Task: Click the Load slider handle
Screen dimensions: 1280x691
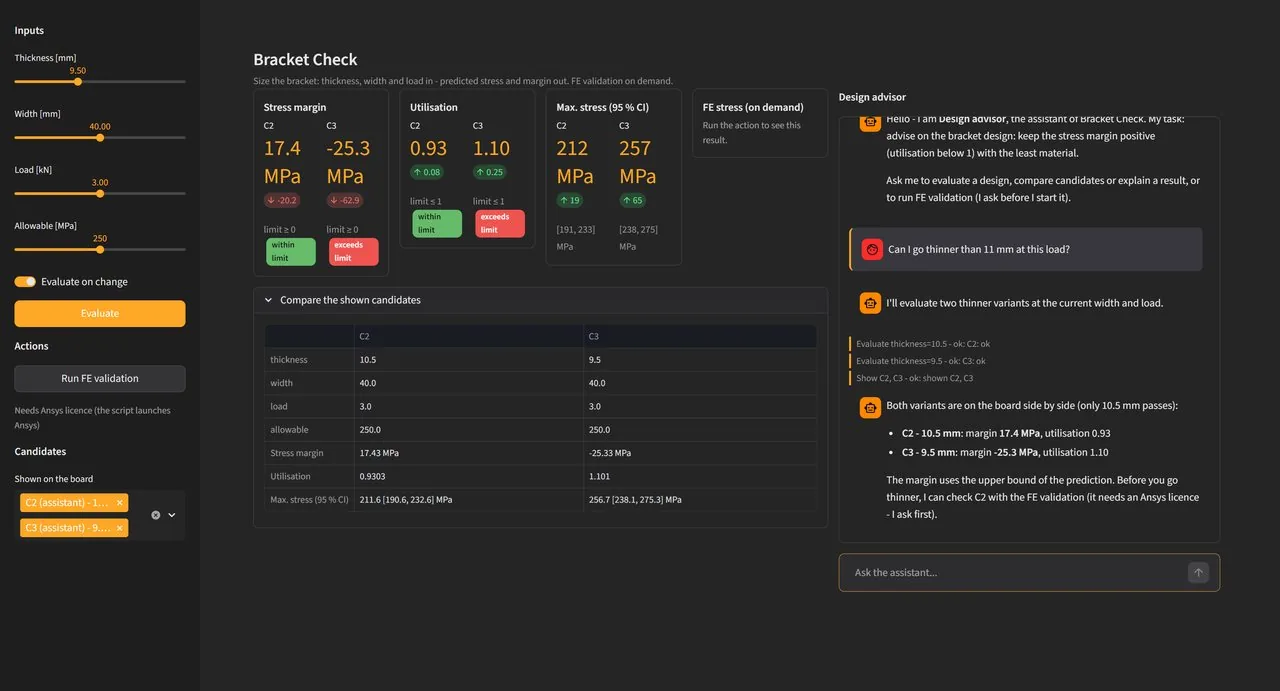Action: (x=100, y=194)
